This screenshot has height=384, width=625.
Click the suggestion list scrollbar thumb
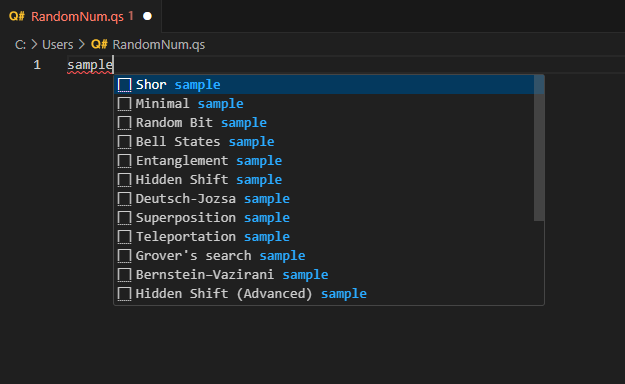click(539, 148)
